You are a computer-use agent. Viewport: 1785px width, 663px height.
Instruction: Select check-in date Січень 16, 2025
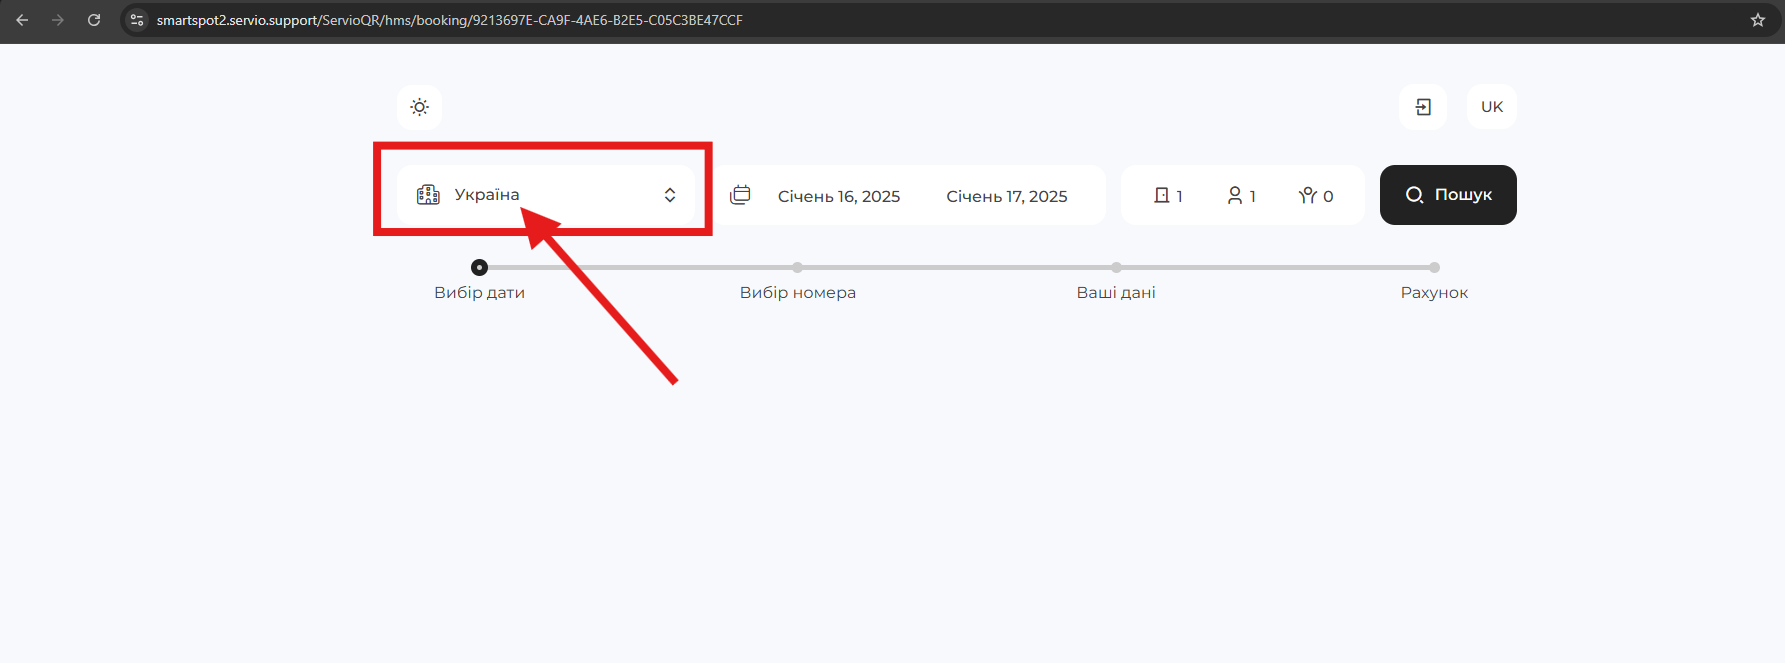coord(838,196)
